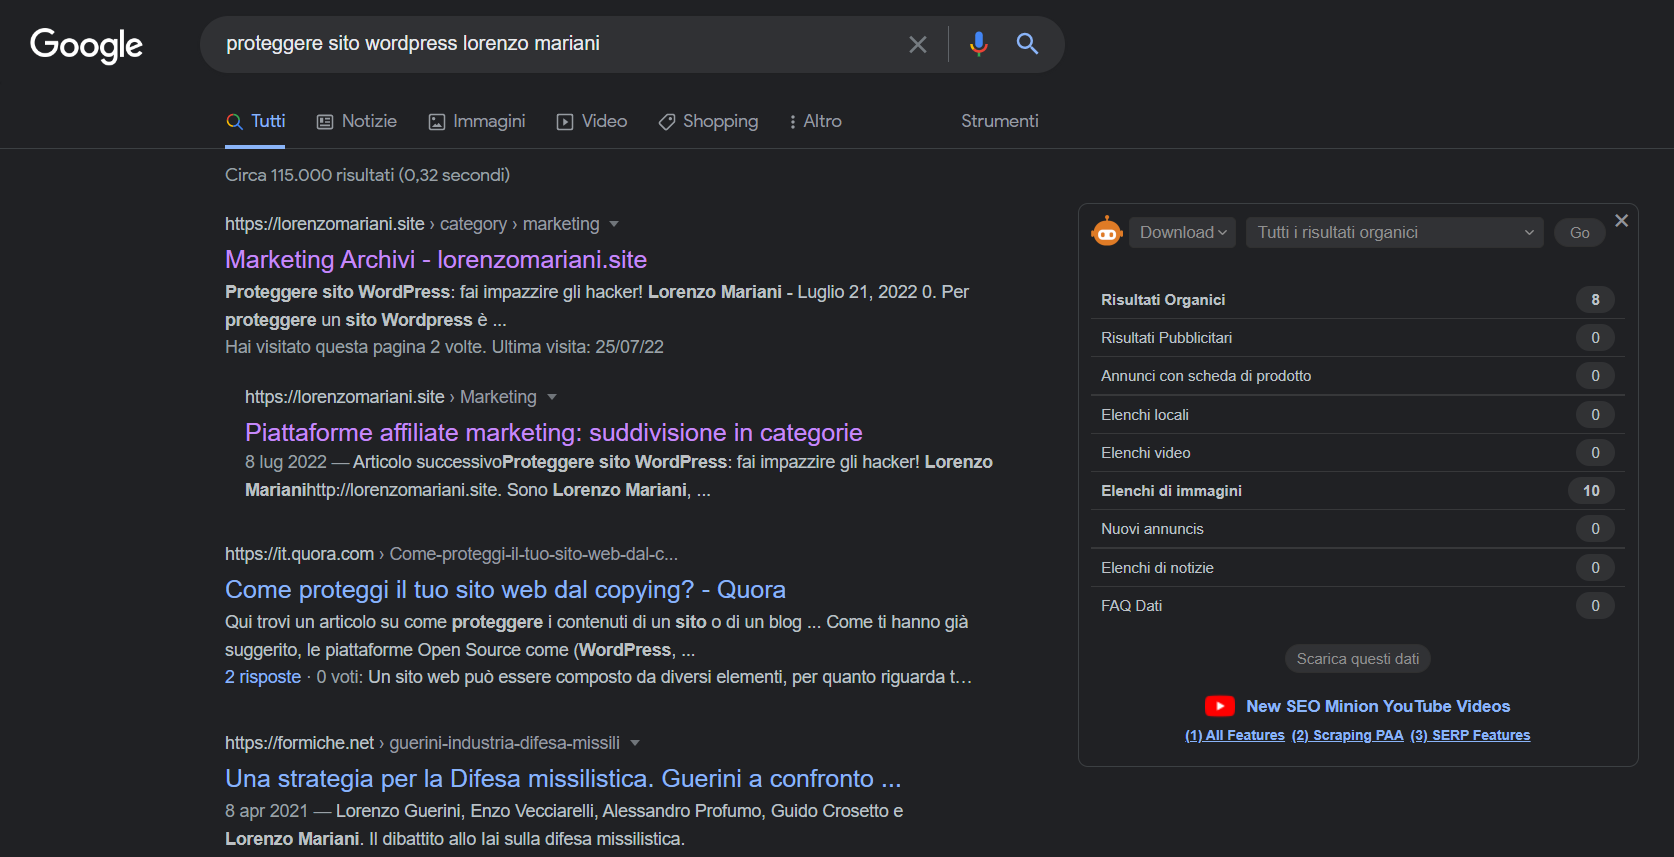1674x857 pixels.
Task: Expand options arrow next to lorenzomariani.site Marketing
Action: coord(551,397)
